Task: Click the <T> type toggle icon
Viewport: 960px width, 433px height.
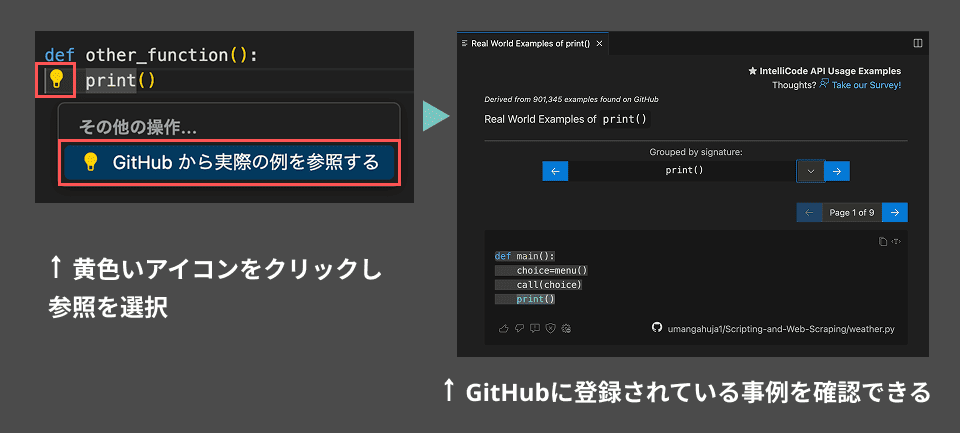Action: pyautogui.click(x=896, y=241)
